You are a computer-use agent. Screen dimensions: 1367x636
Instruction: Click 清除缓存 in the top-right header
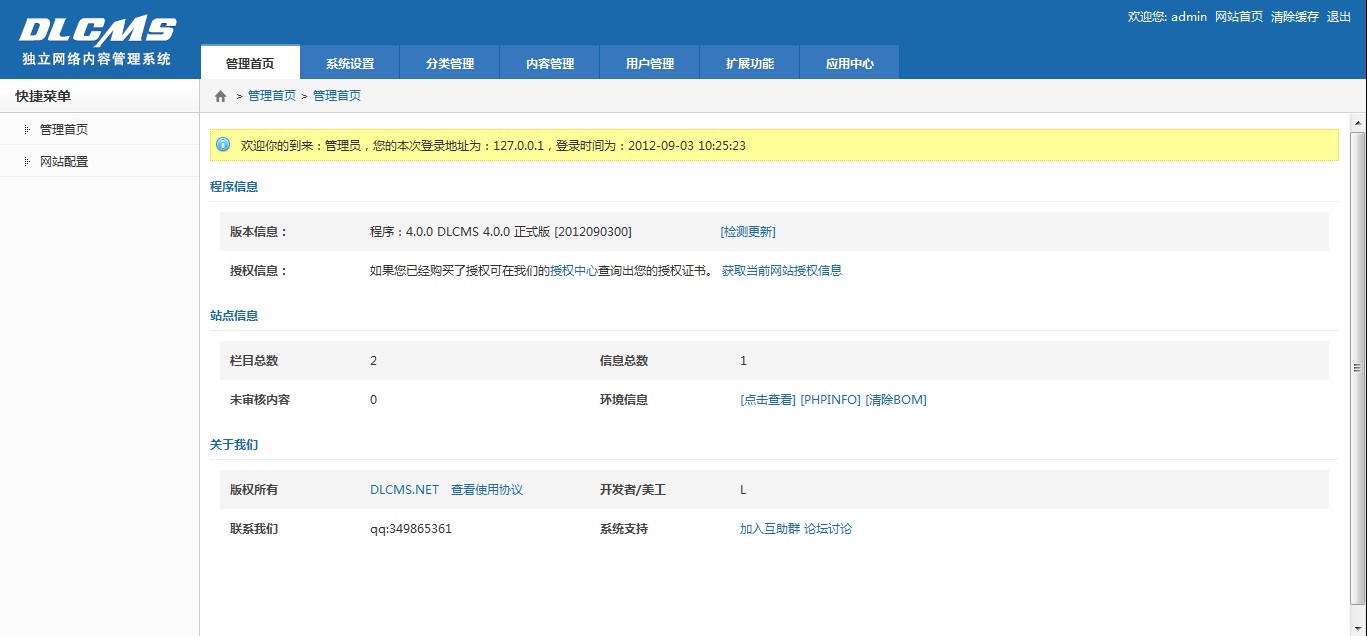(1294, 17)
